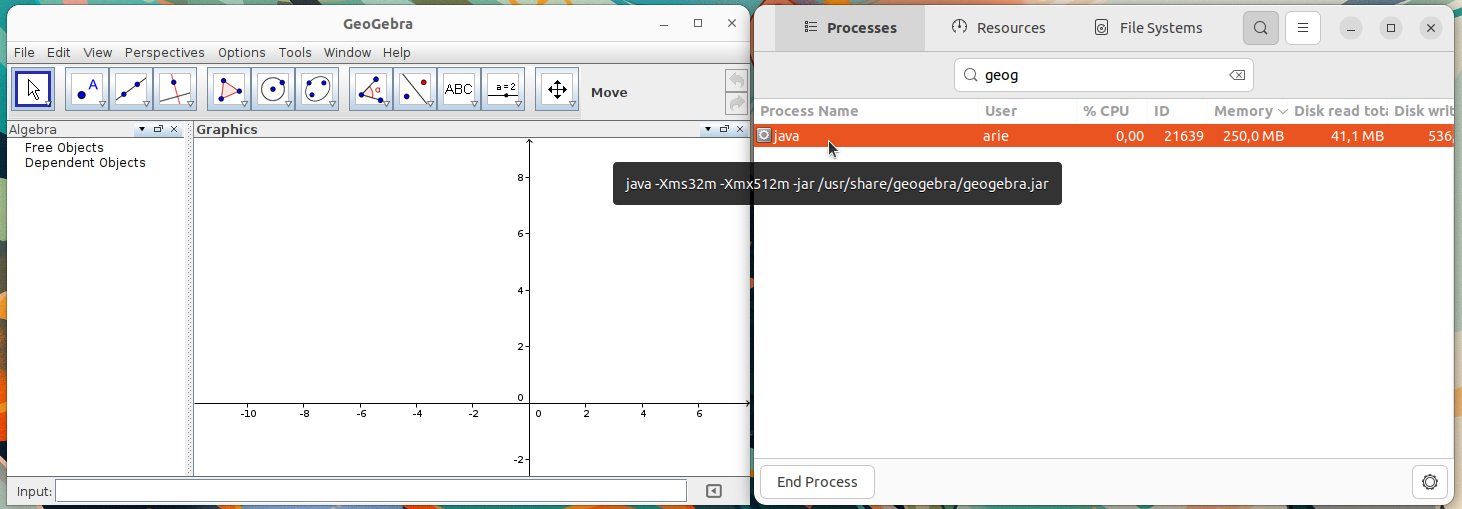Open the Options menu in GeoGebra
Viewport: 1462px width, 509px height.
[242, 52]
